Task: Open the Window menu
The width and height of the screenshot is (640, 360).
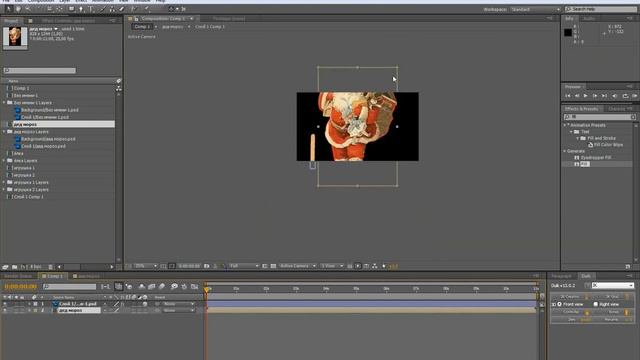Action: point(142,1)
